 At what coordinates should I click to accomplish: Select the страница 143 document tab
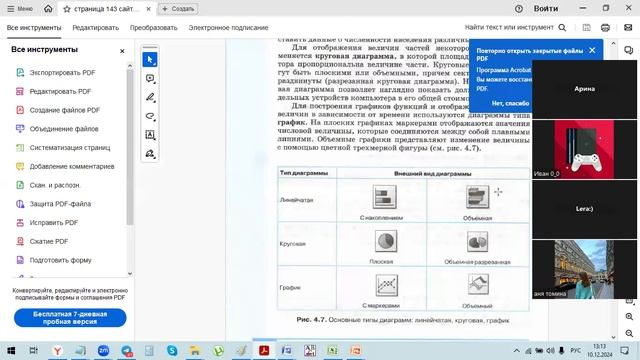[x=107, y=9]
